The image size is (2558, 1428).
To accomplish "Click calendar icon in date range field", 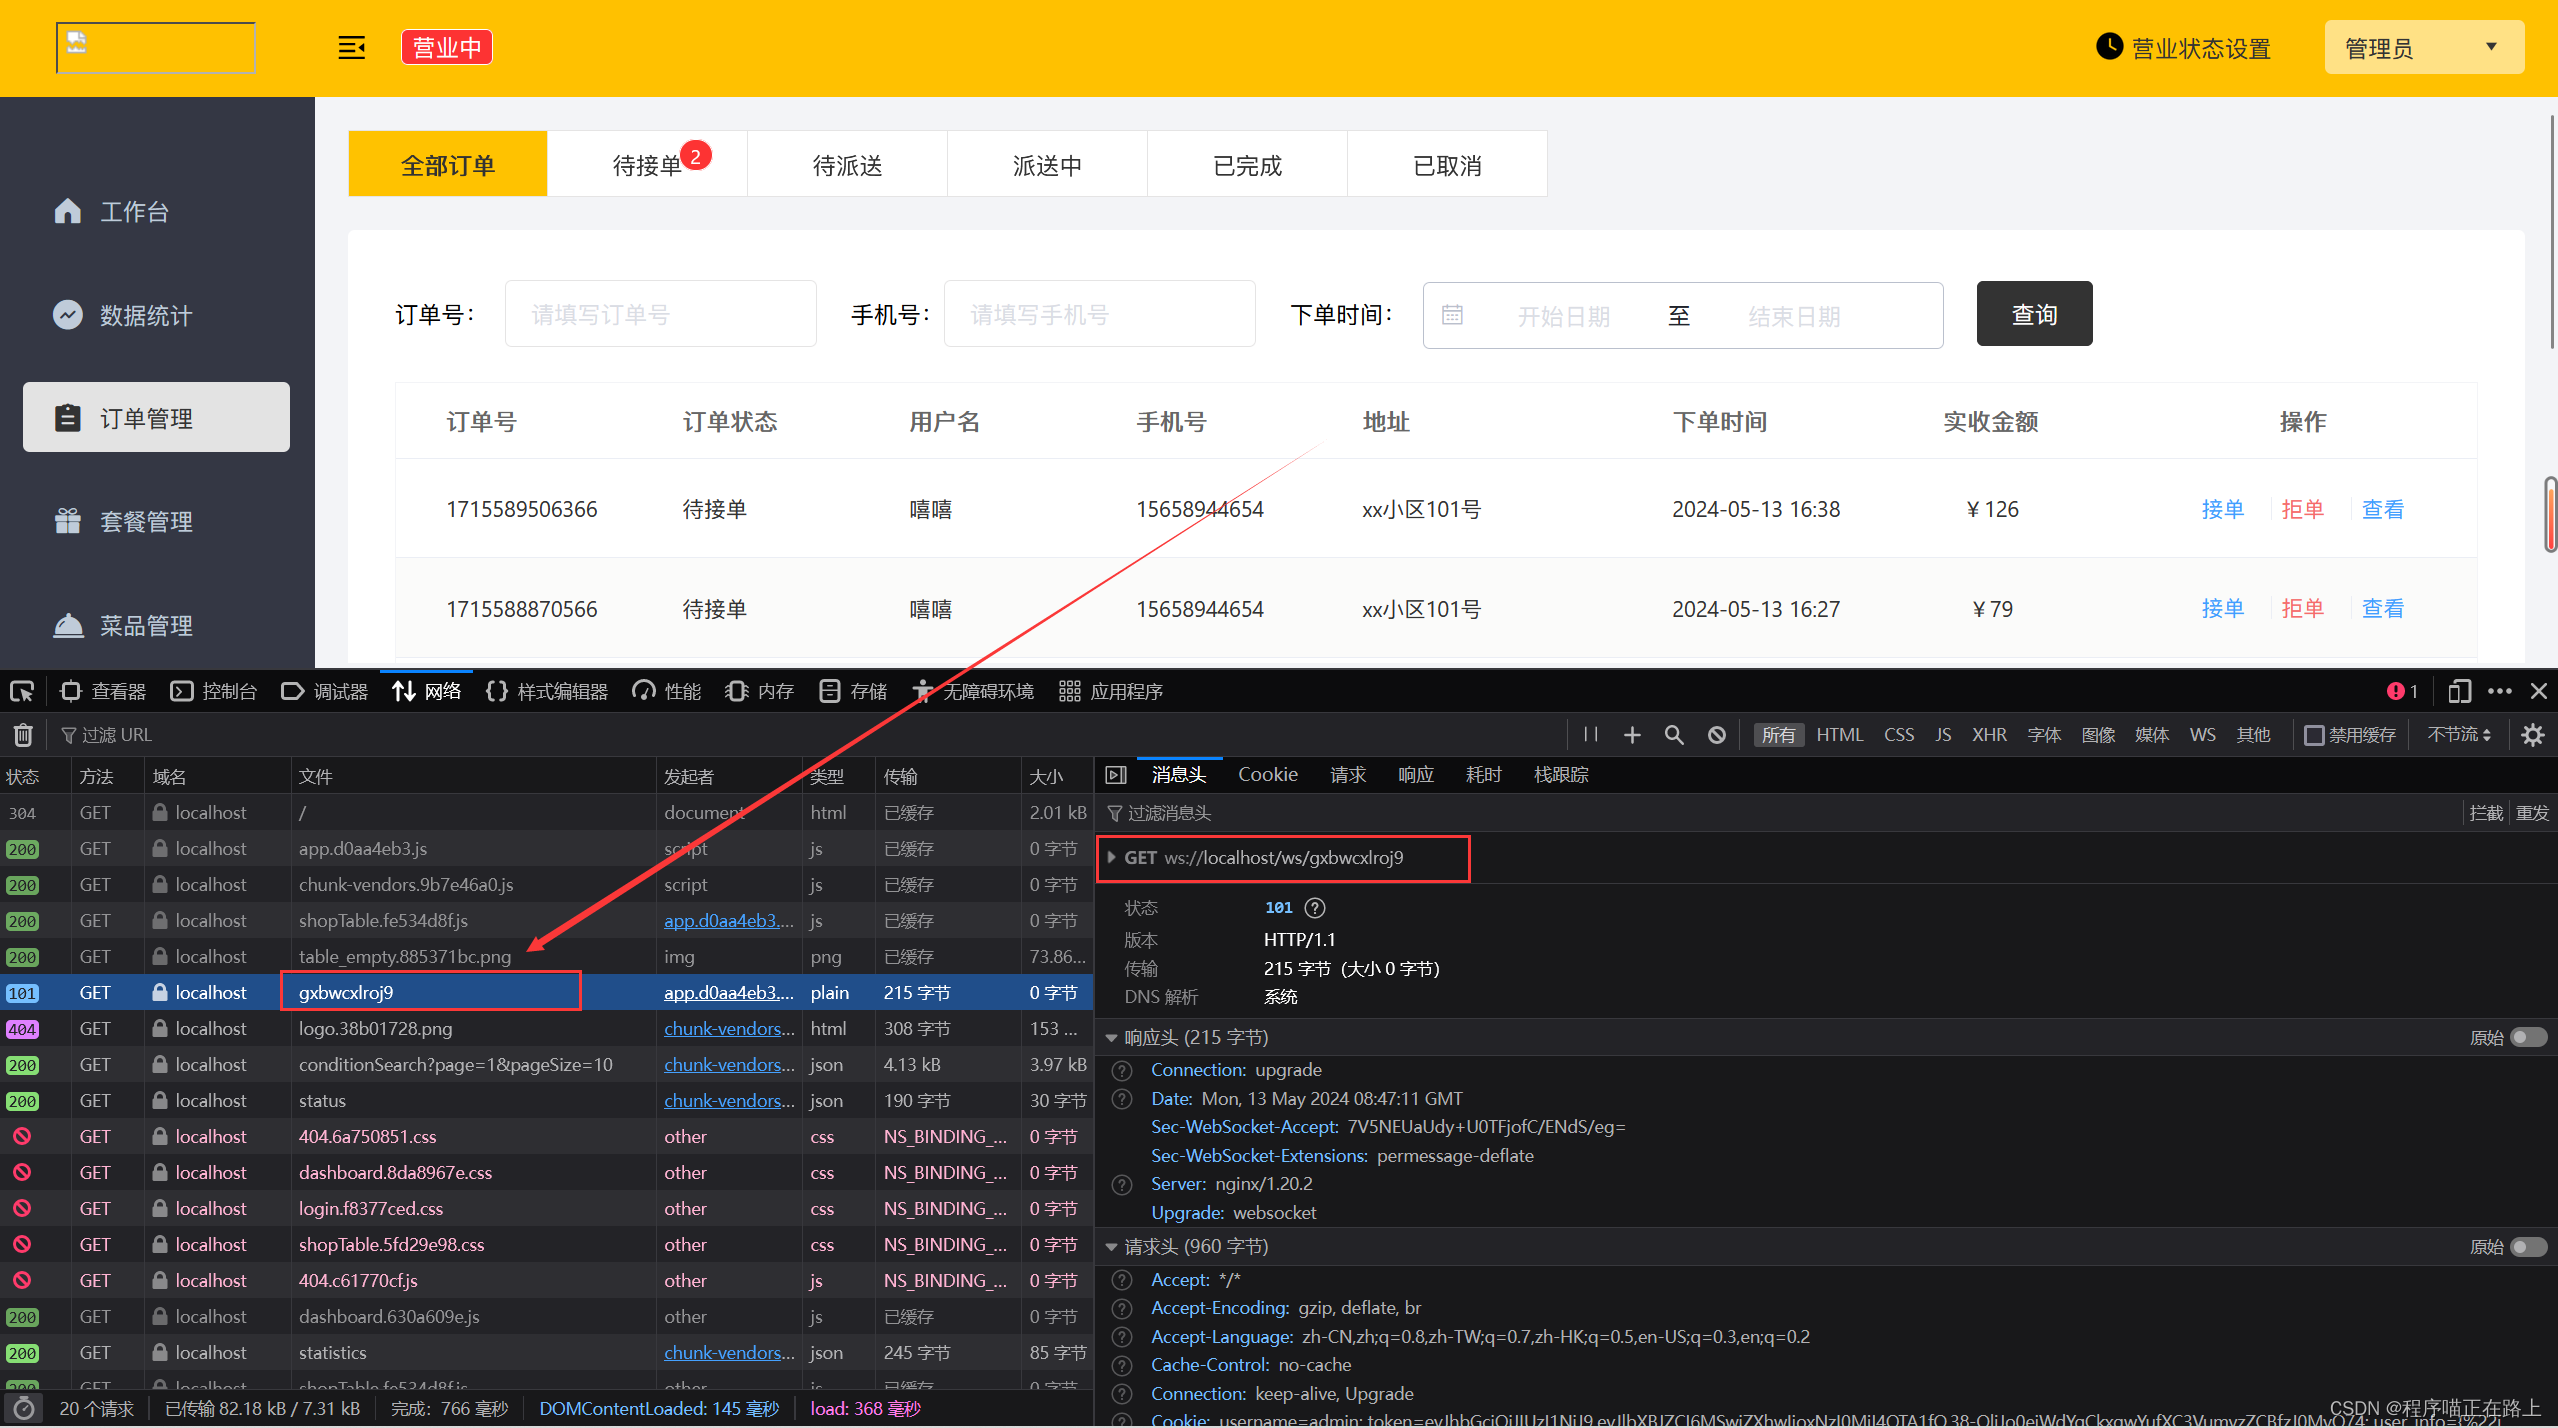I will [1452, 315].
